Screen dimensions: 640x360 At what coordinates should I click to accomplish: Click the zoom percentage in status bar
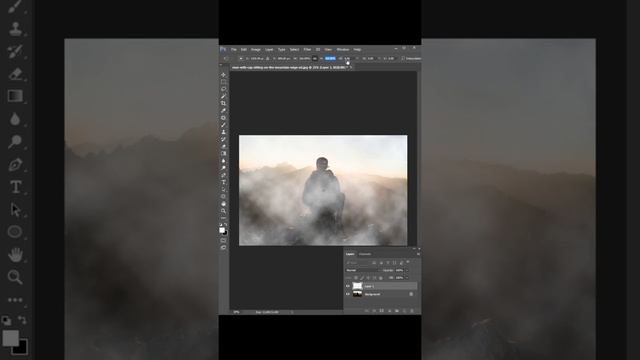[x=236, y=312]
